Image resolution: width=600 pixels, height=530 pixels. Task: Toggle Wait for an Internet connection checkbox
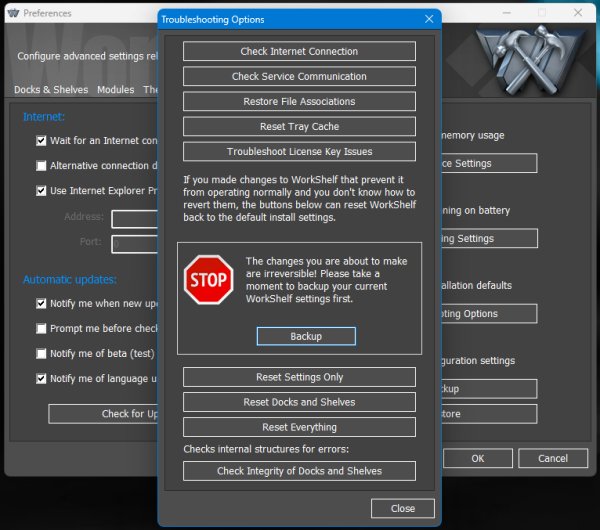point(41,141)
